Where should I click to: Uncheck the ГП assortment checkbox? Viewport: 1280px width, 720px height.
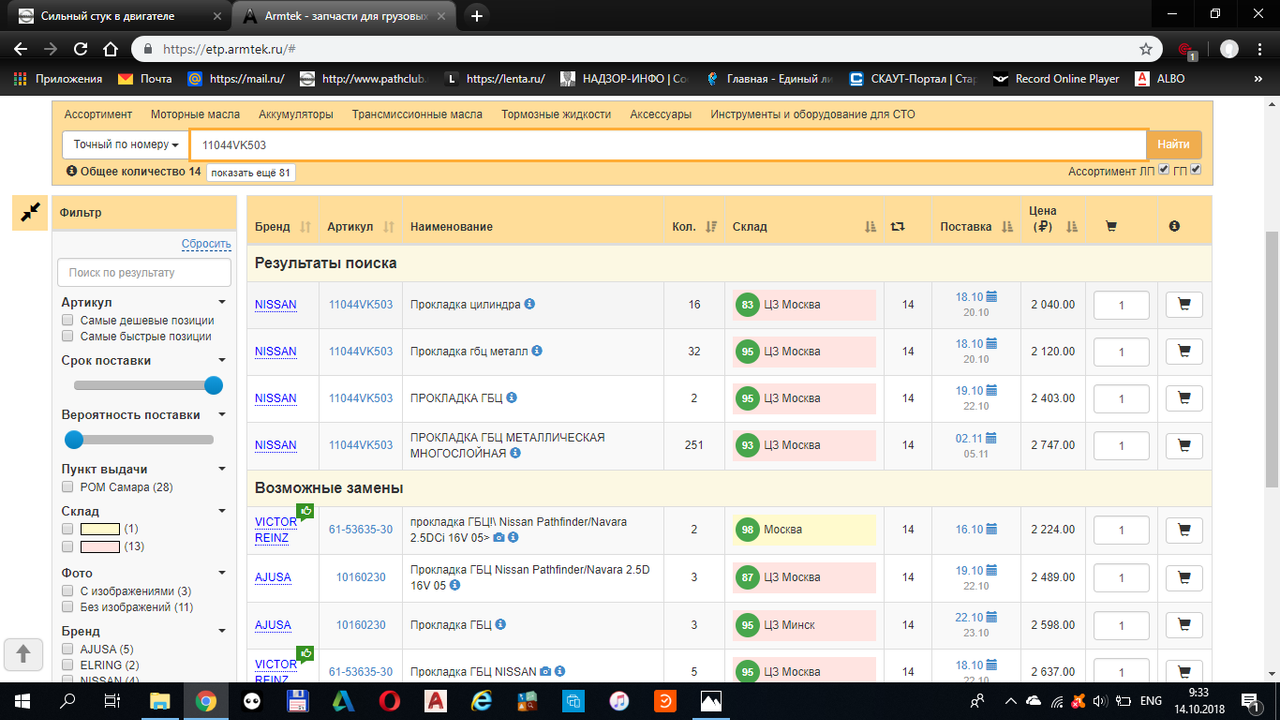point(1195,170)
